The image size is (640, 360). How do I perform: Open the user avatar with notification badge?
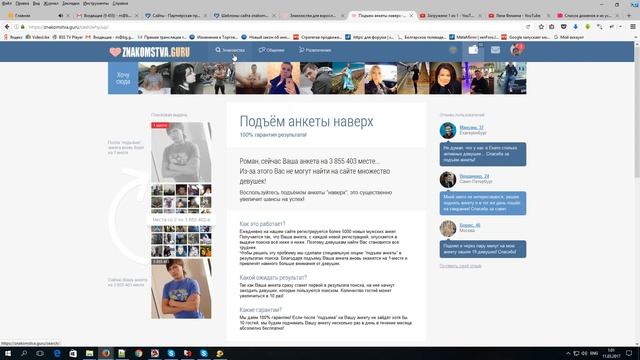[516, 50]
